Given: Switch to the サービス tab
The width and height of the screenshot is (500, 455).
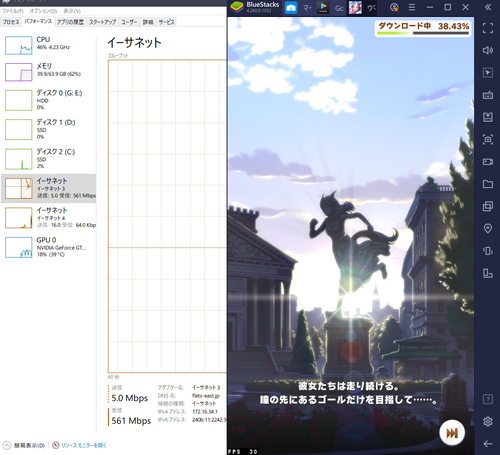Looking at the screenshot, I should point(166,22).
